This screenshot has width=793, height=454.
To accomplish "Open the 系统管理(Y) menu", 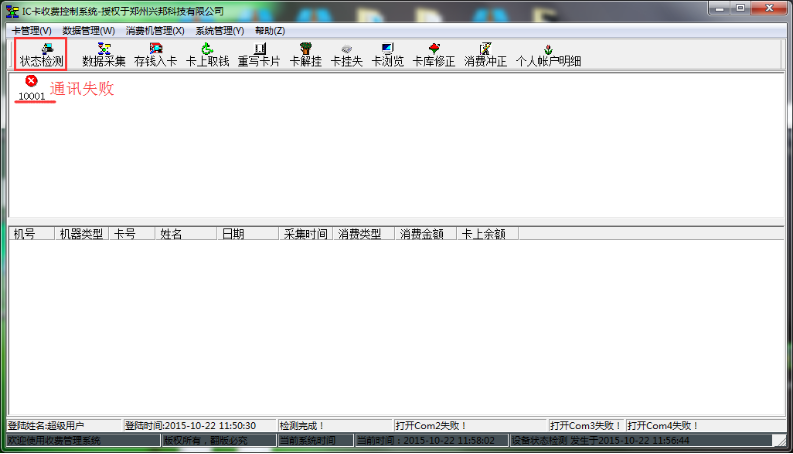I will (x=219, y=31).
